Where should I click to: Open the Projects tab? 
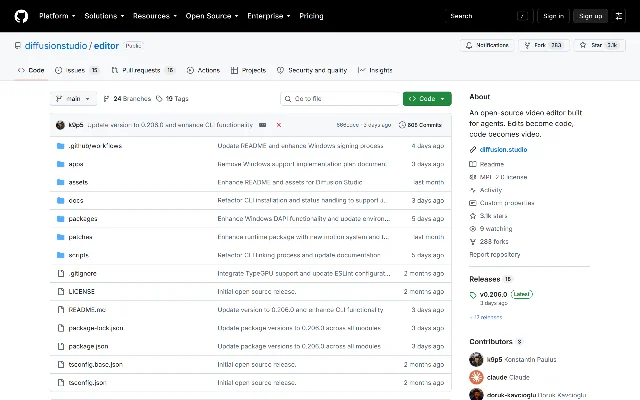coord(248,70)
